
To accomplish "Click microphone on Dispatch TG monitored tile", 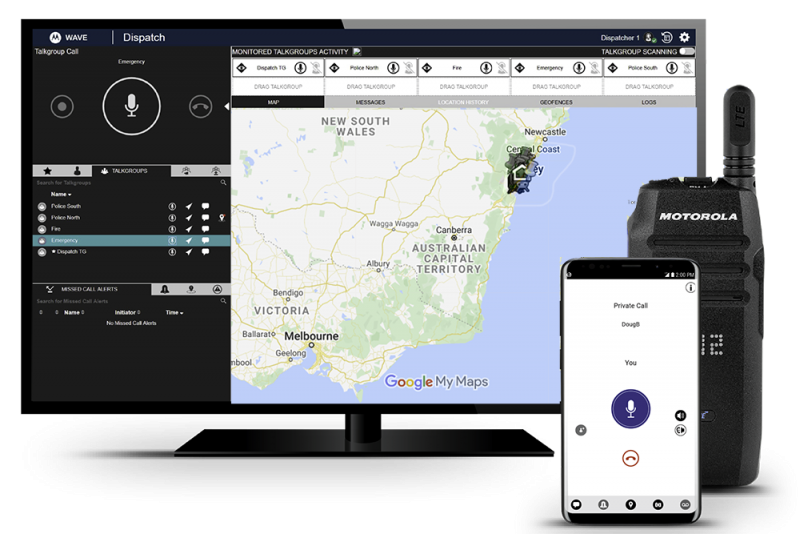I will 301,68.
